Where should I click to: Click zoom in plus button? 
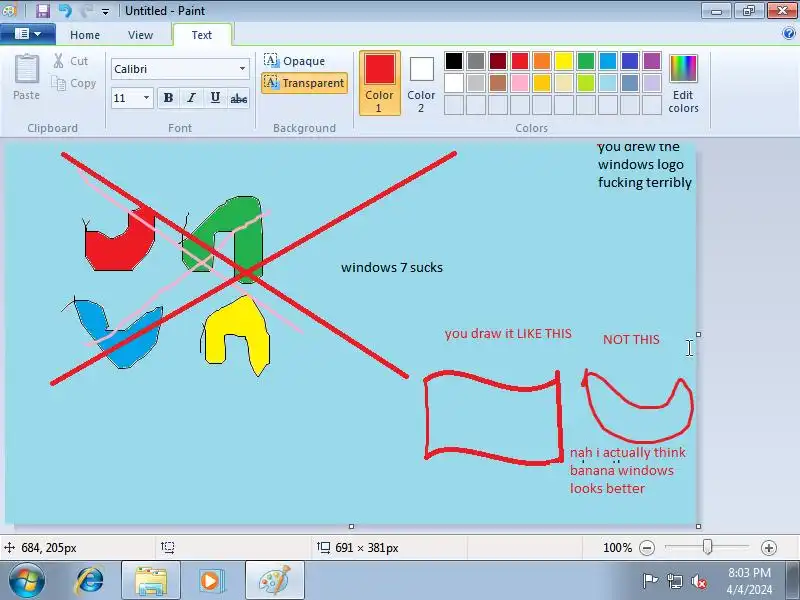[768, 548]
